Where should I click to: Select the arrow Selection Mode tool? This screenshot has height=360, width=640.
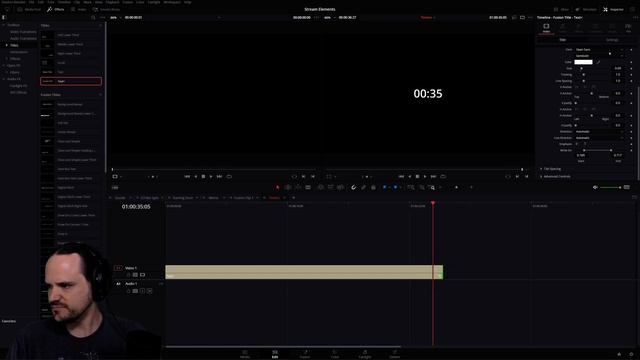point(278,187)
